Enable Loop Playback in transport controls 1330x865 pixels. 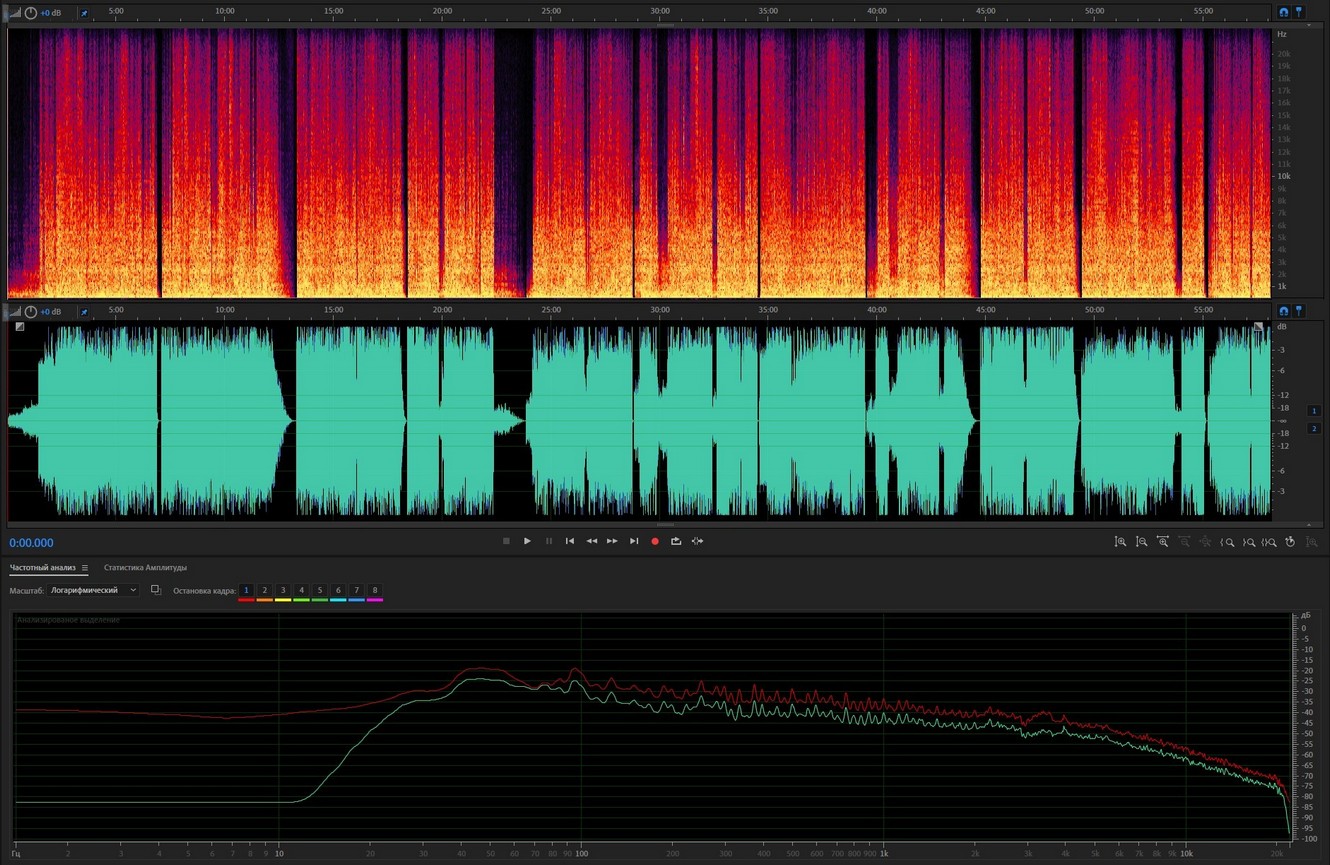676,541
